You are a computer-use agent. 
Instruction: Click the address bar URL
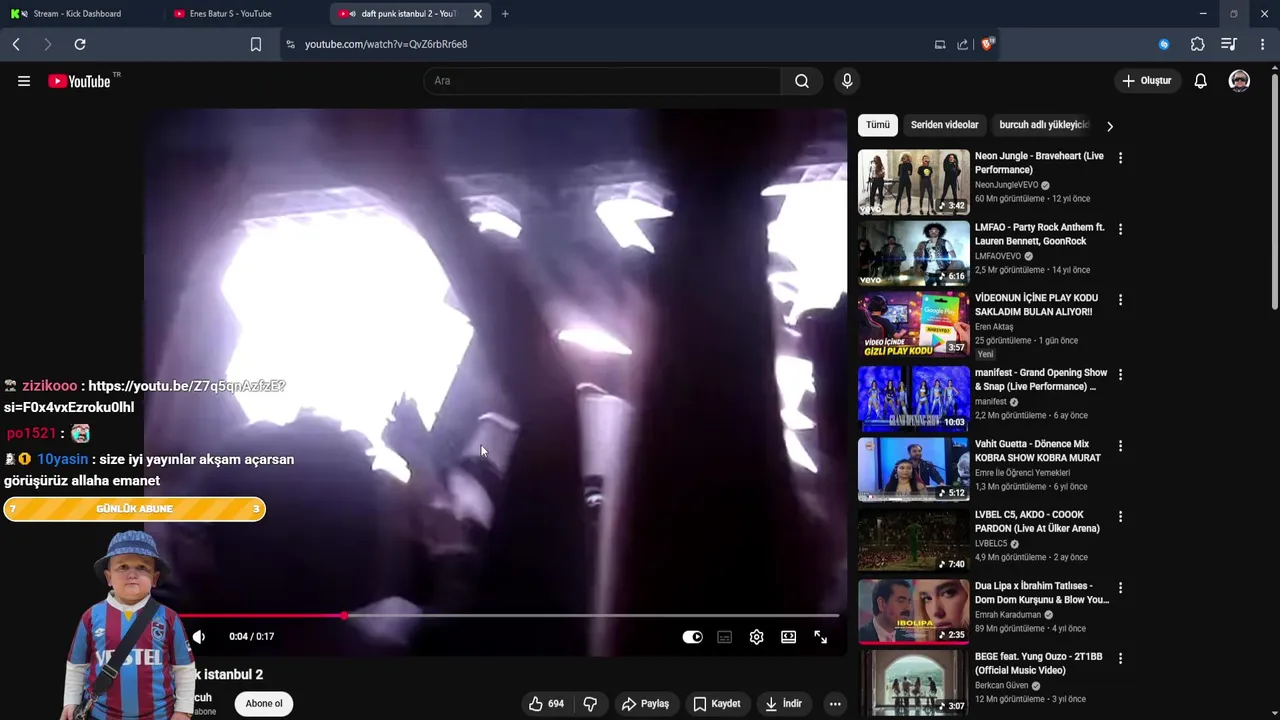pyautogui.click(x=386, y=44)
